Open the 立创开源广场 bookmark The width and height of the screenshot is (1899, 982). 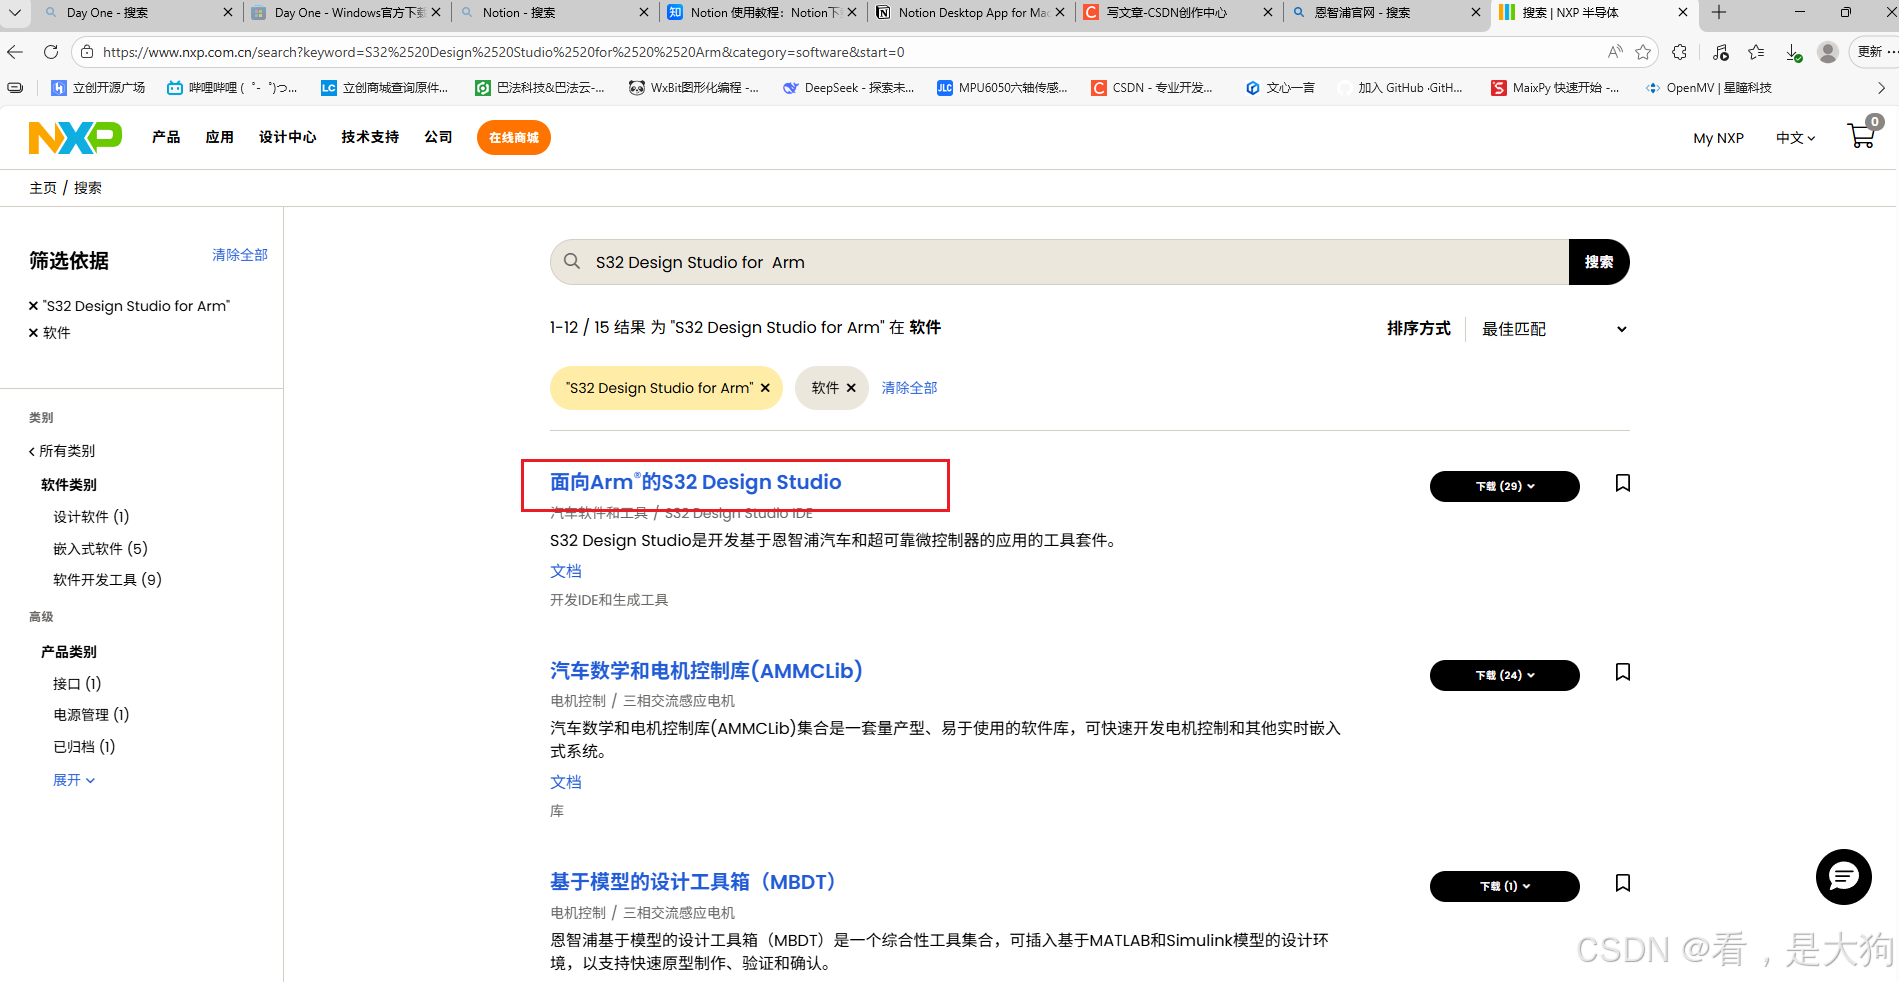(98, 88)
